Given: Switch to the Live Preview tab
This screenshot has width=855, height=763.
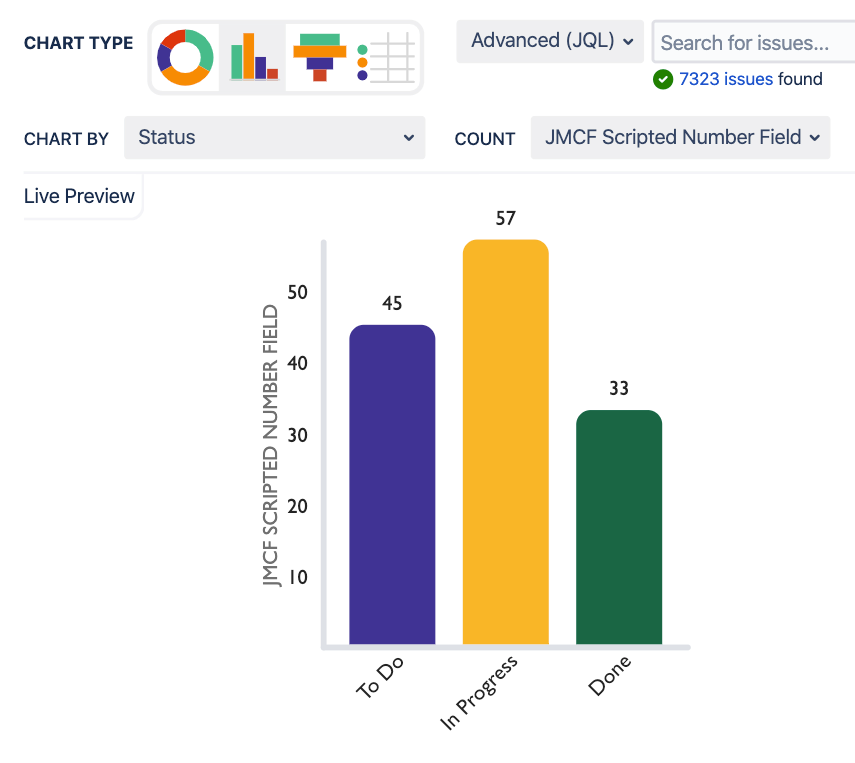Looking at the screenshot, I should point(80,196).
